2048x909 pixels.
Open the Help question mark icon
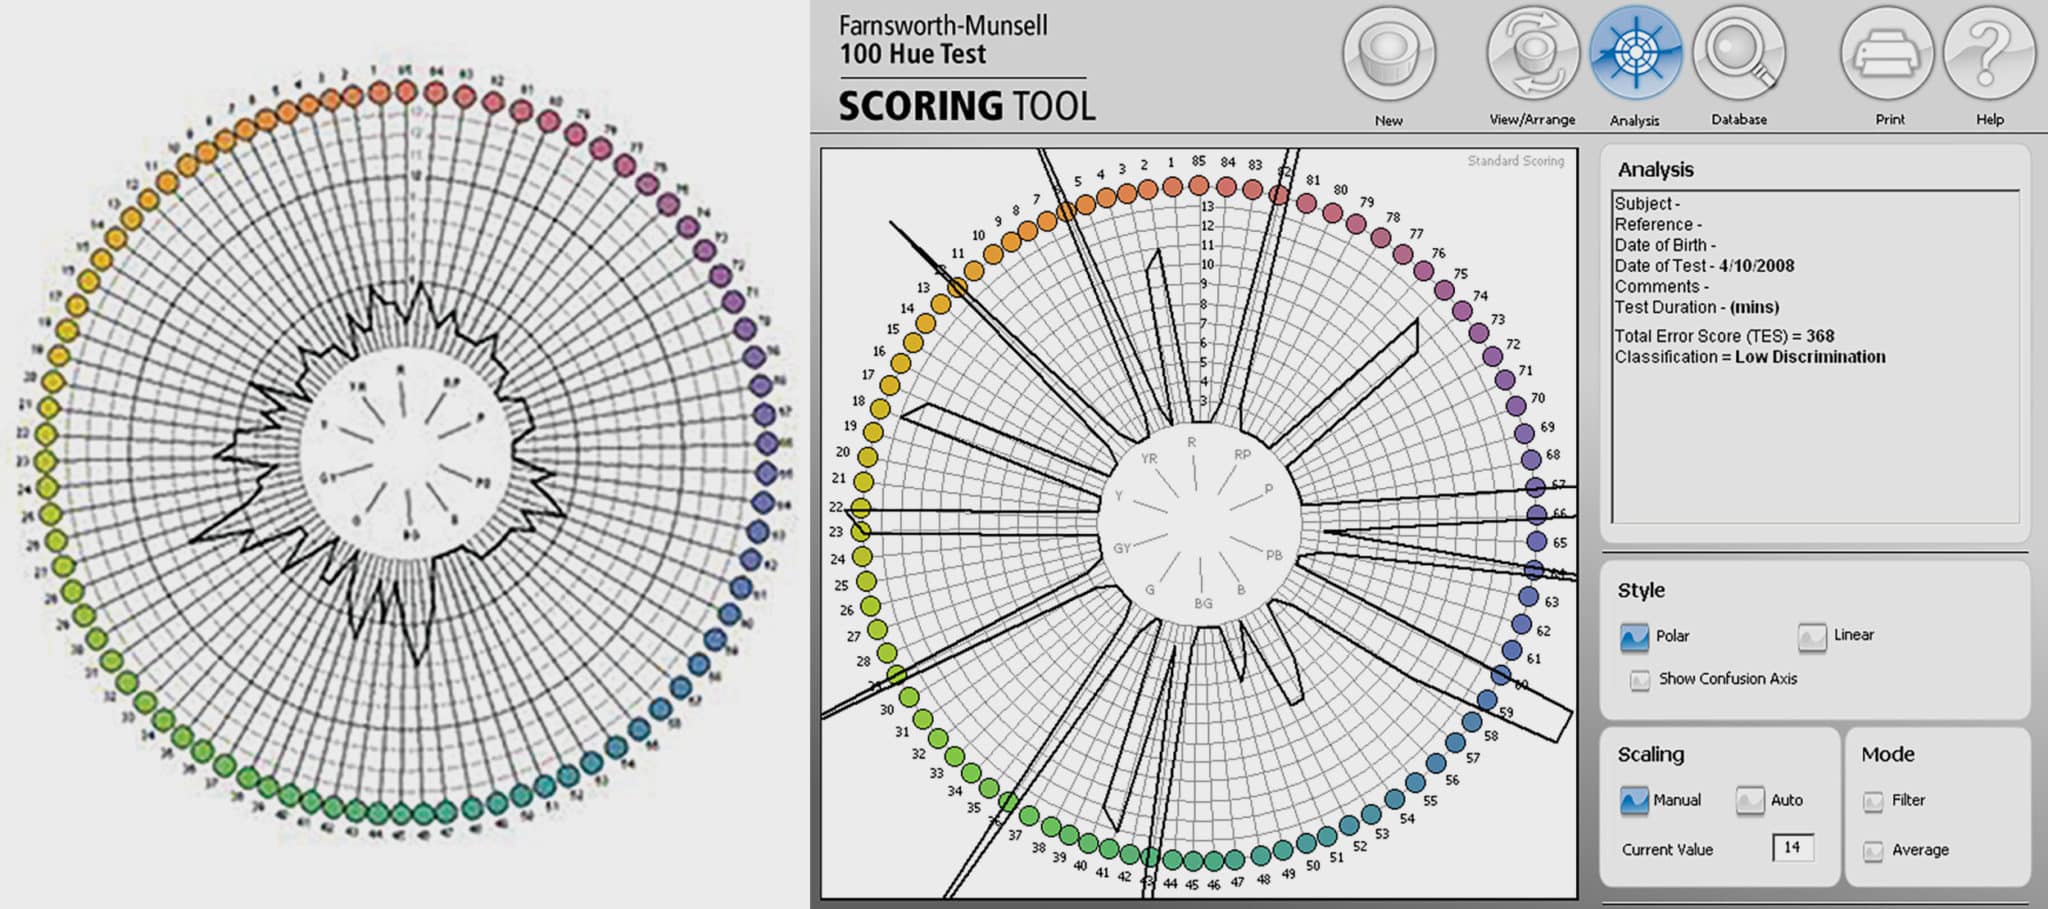point(1989,55)
